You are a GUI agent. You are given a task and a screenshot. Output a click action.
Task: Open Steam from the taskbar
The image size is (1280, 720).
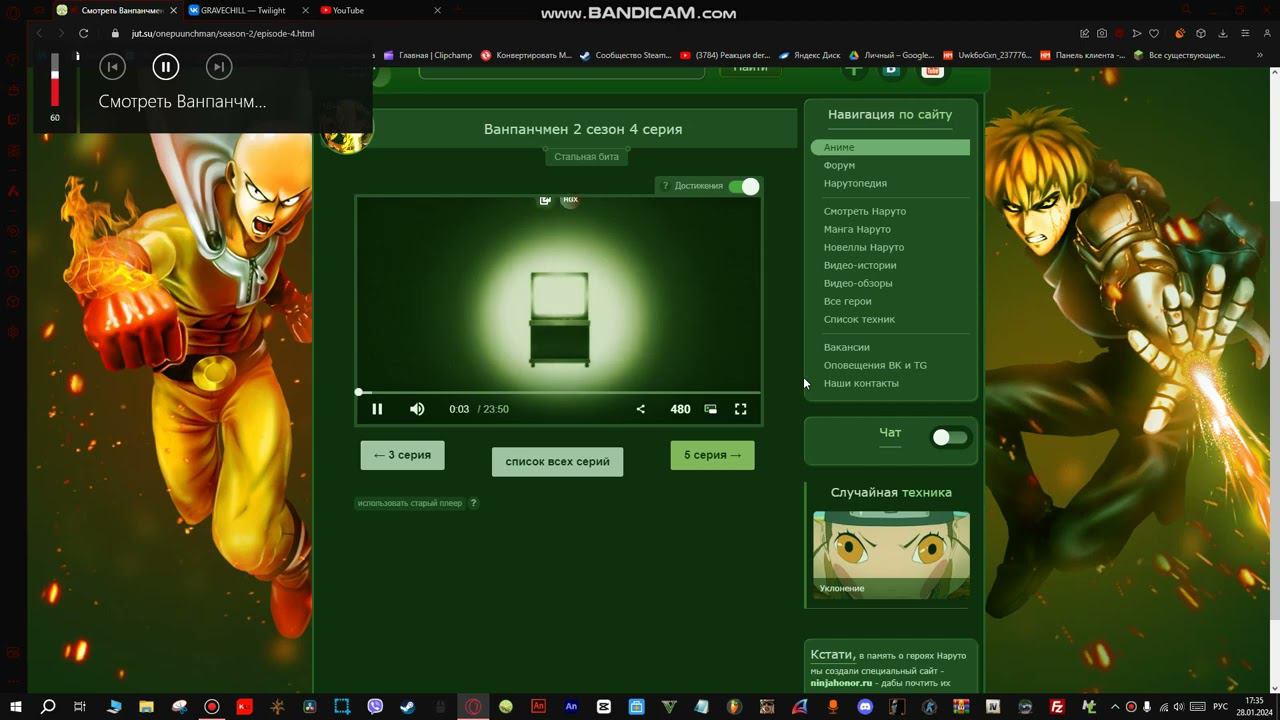pyautogui.click(x=407, y=707)
